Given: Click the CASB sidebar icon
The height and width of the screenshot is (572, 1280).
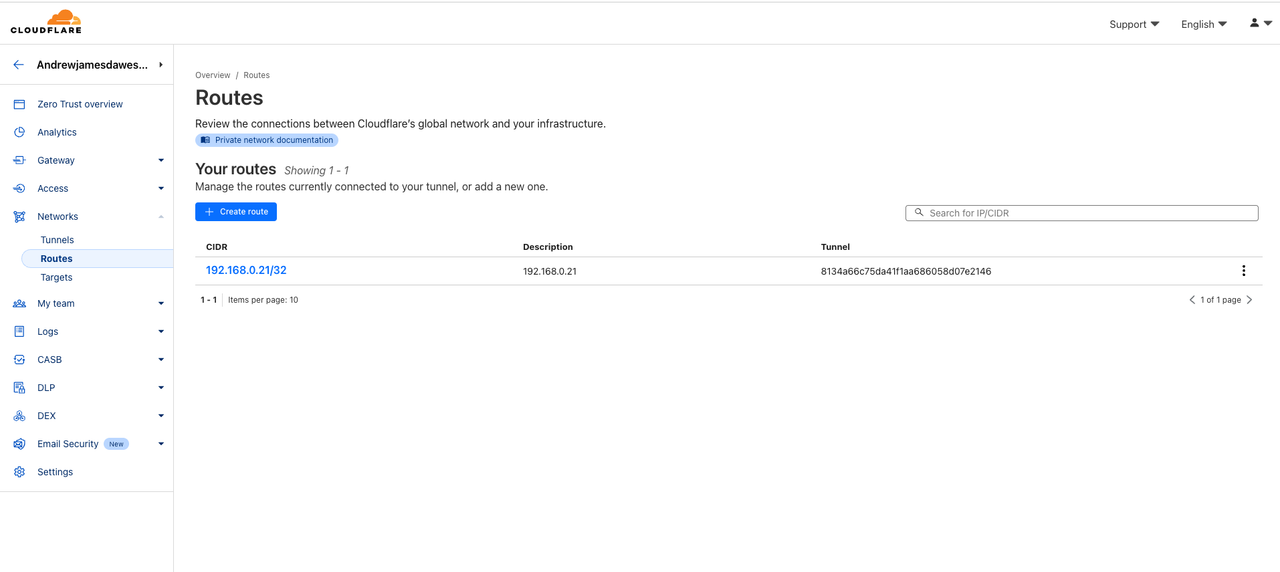Looking at the screenshot, I should coord(19,360).
